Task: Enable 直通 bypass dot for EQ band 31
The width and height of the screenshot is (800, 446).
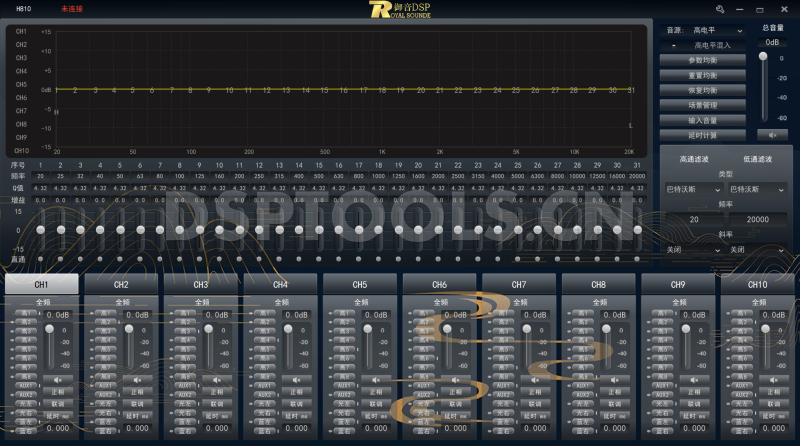Action: [x=637, y=259]
